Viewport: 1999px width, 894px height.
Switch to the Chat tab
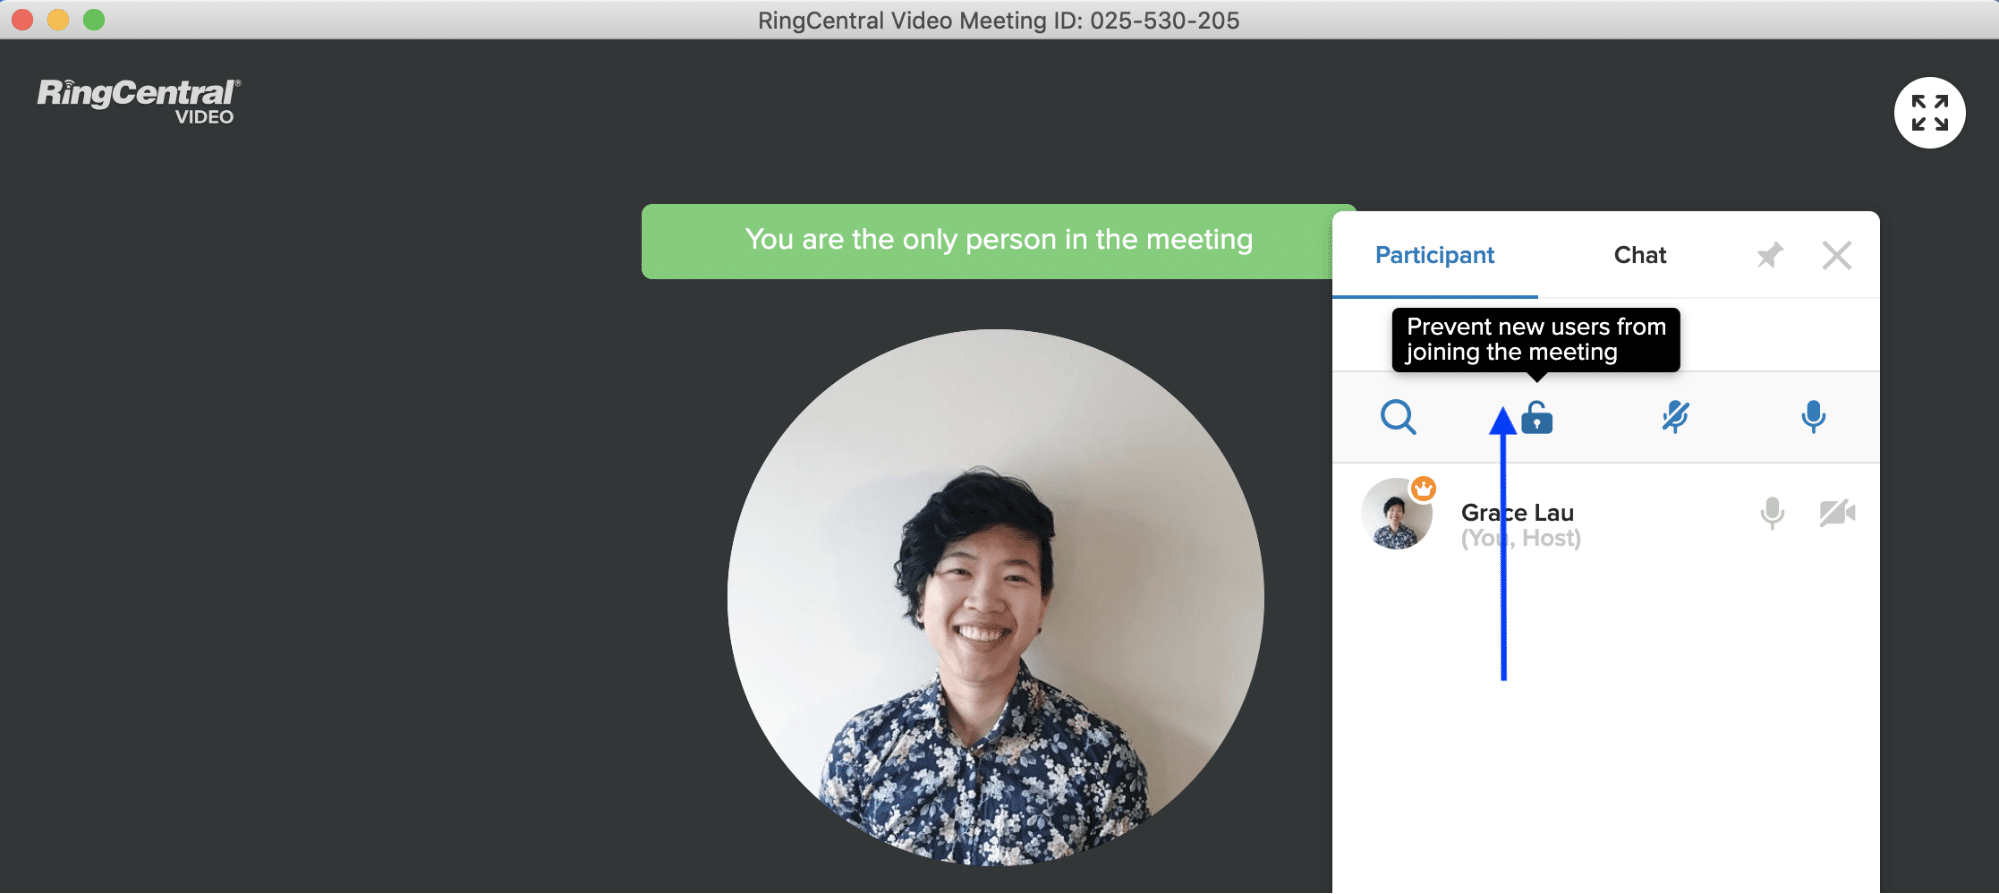click(1639, 256)
